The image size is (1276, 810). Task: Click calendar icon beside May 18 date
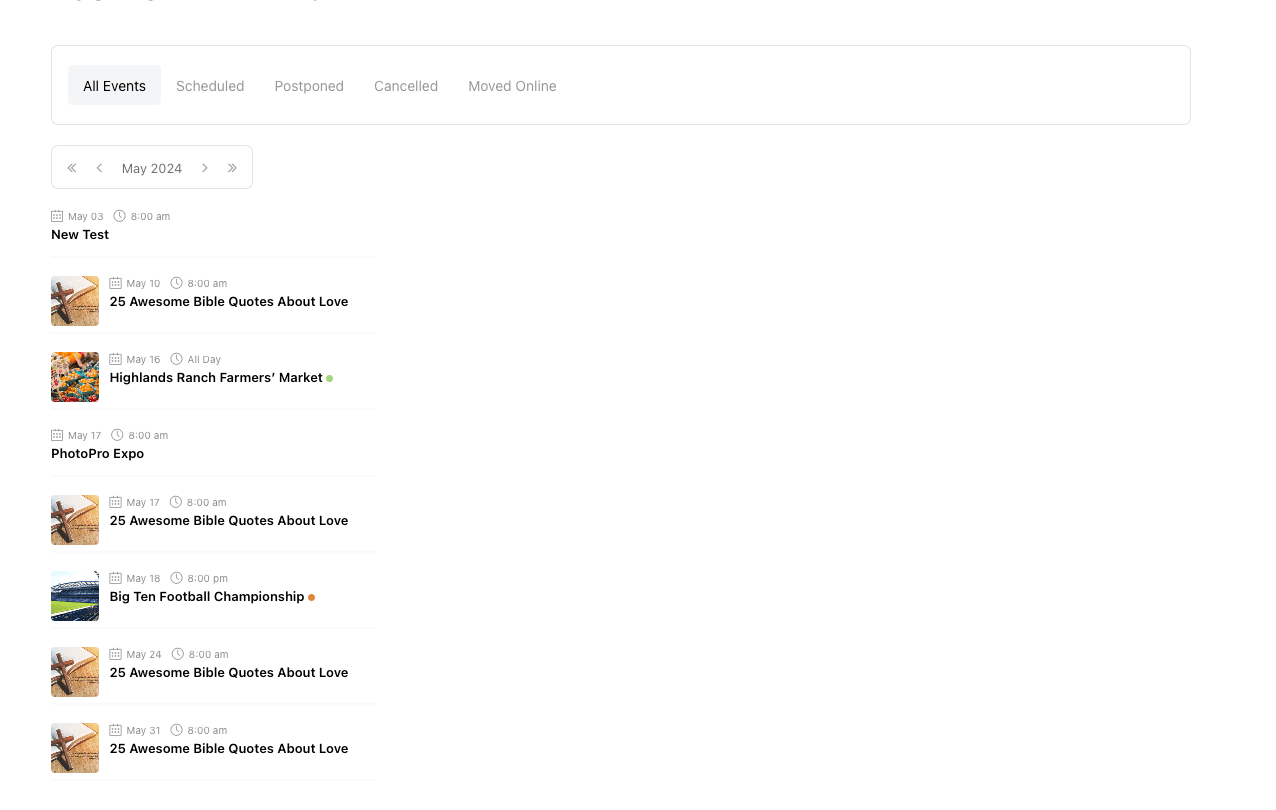tap(116, 578)
